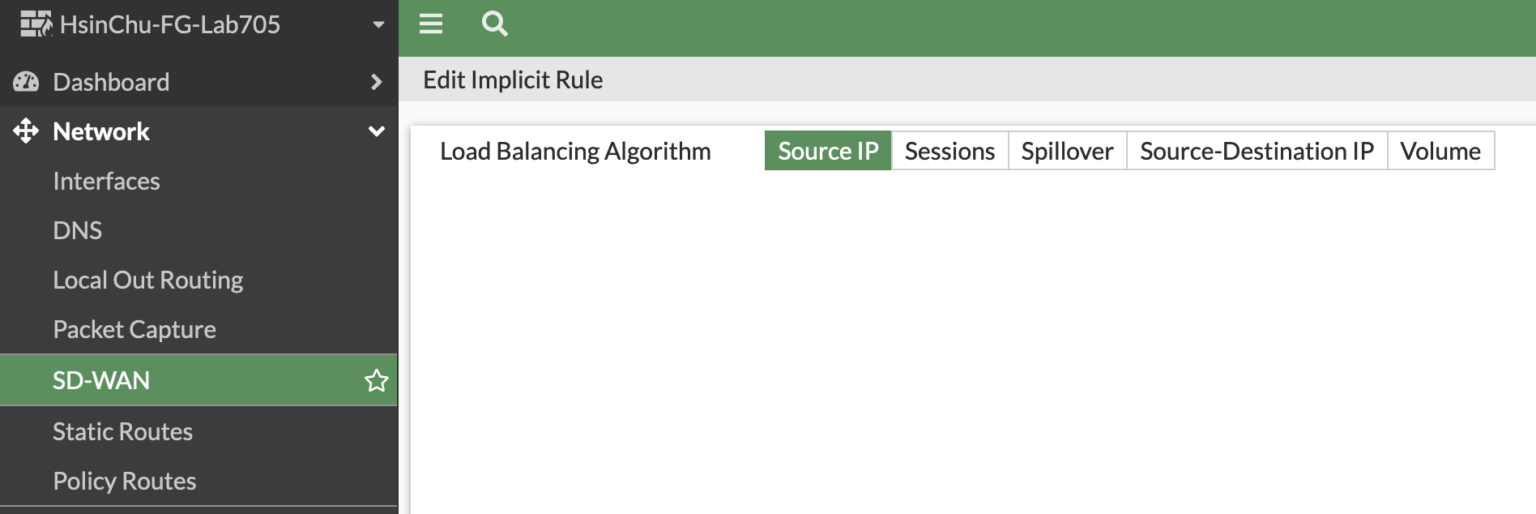Collapse the Network menu chevron
Viewport: 1536px width, 514px height.
376,131
